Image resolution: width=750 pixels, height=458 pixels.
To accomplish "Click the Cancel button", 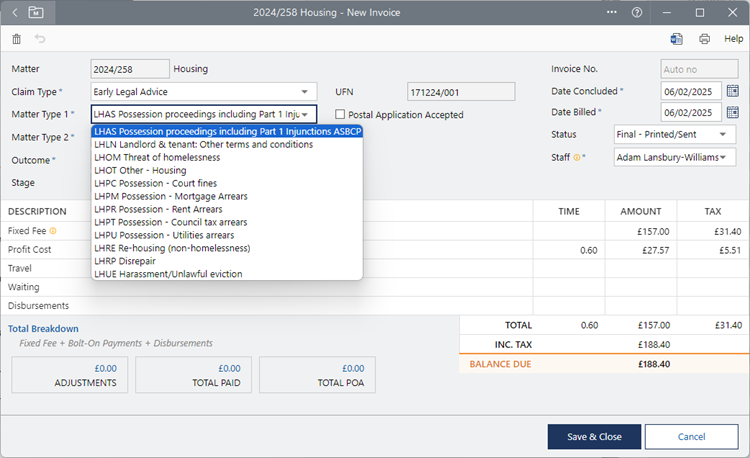I will tap(691, 437).
